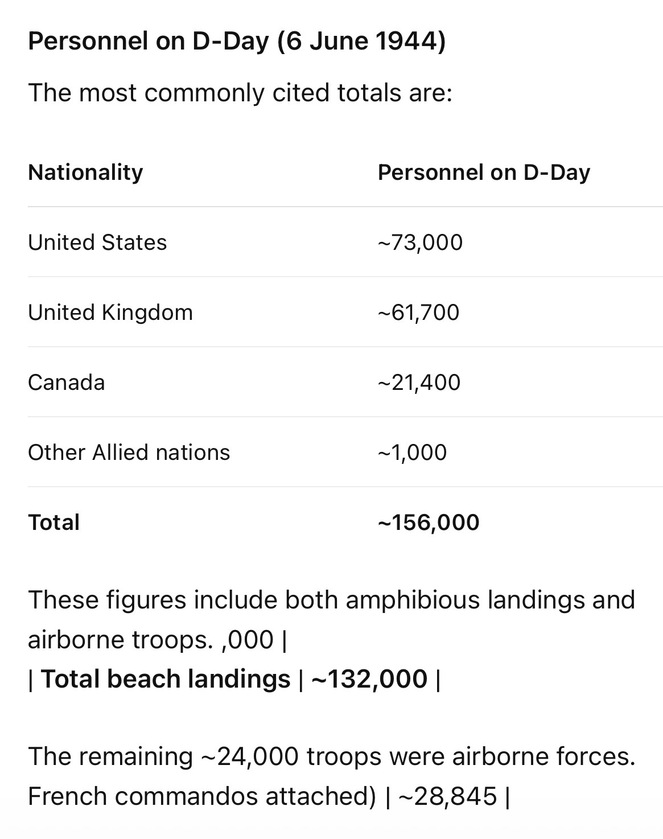The height and width of the screenshot is (839, 663).
Task: Click the ~73,000 value
Action: (420, 242)
